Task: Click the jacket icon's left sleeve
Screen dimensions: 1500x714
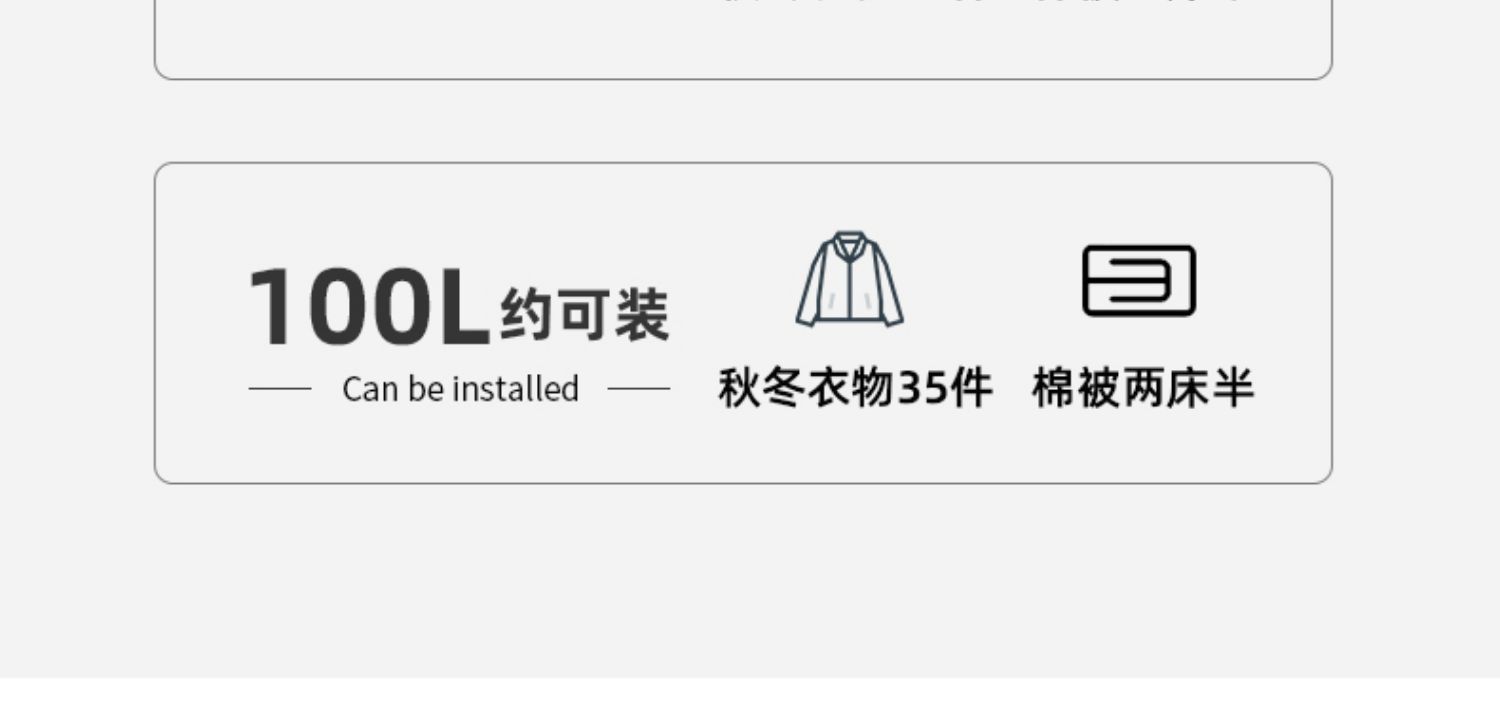Action: click(810, 290)
